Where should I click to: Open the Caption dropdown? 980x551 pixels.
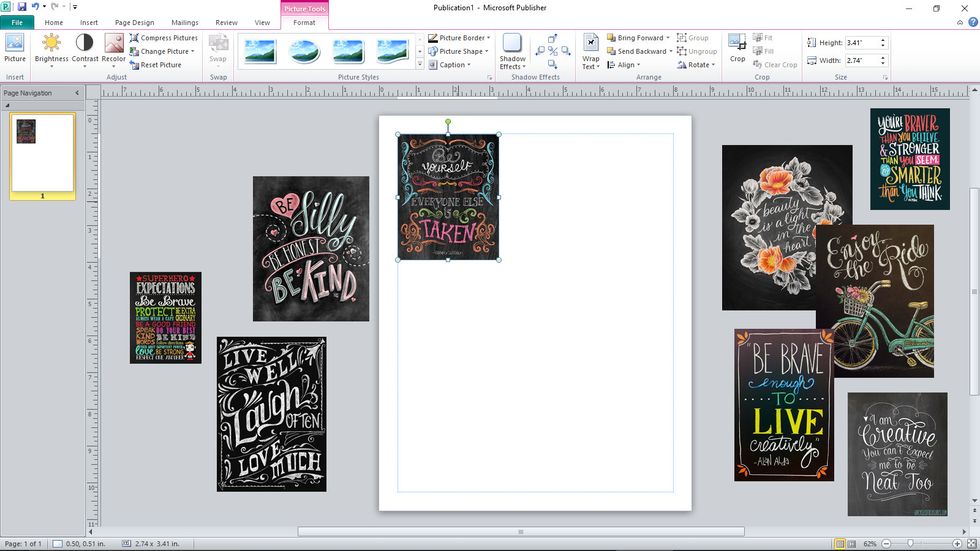[449, 65]
